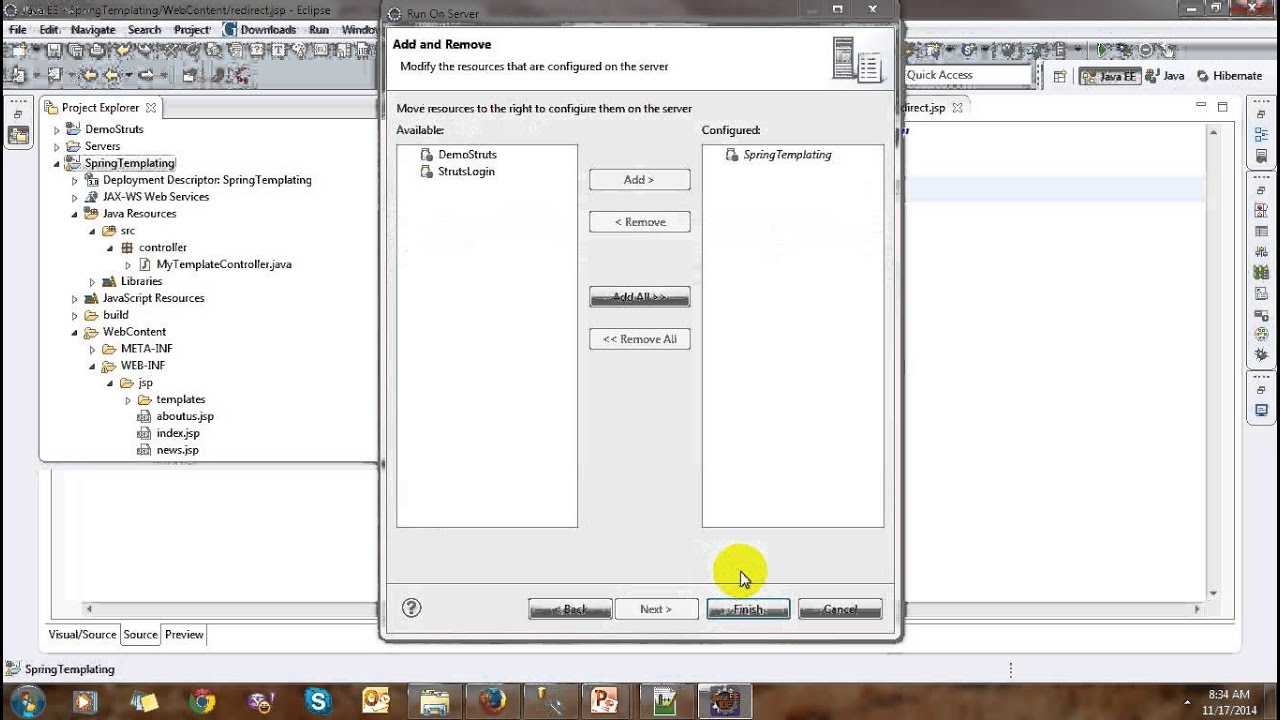Open Skype from the taskbar

tap(319, 701)
